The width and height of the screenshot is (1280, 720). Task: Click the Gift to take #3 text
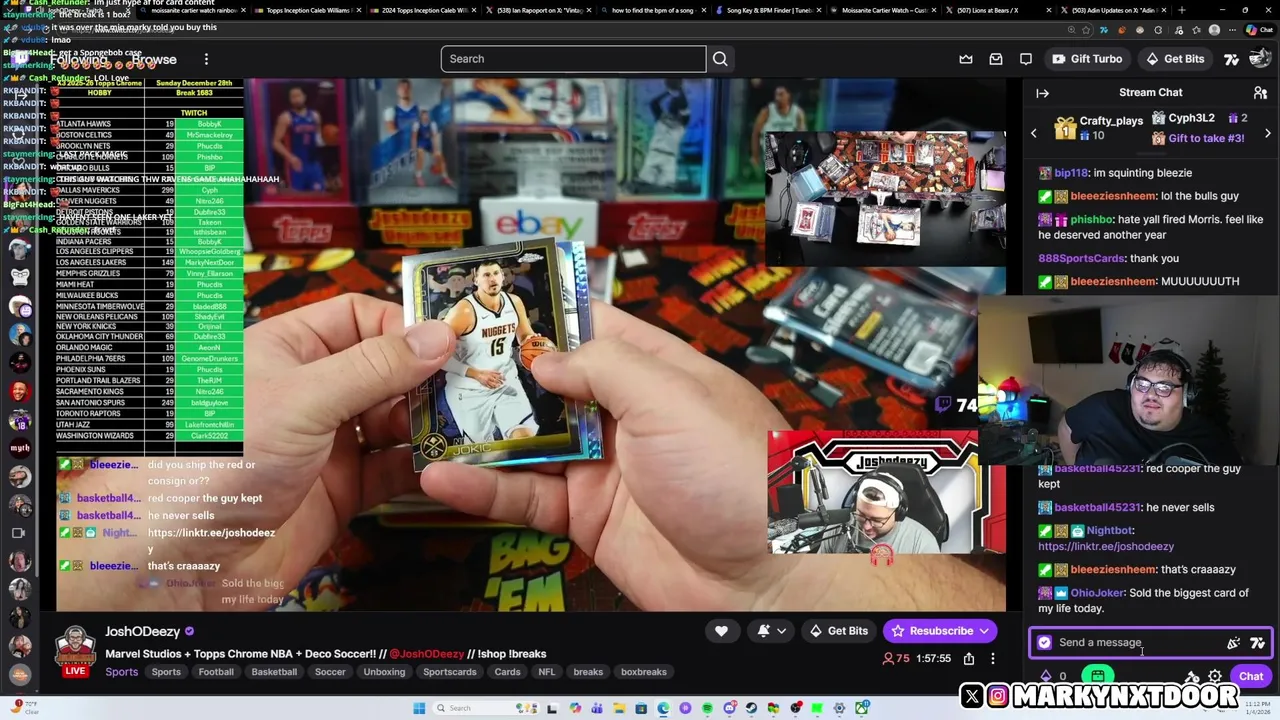[x=1206, y=138]
